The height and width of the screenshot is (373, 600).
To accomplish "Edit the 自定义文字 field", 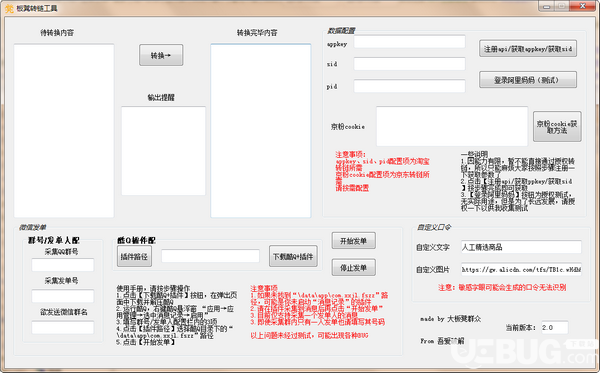I will coord(521,247).
